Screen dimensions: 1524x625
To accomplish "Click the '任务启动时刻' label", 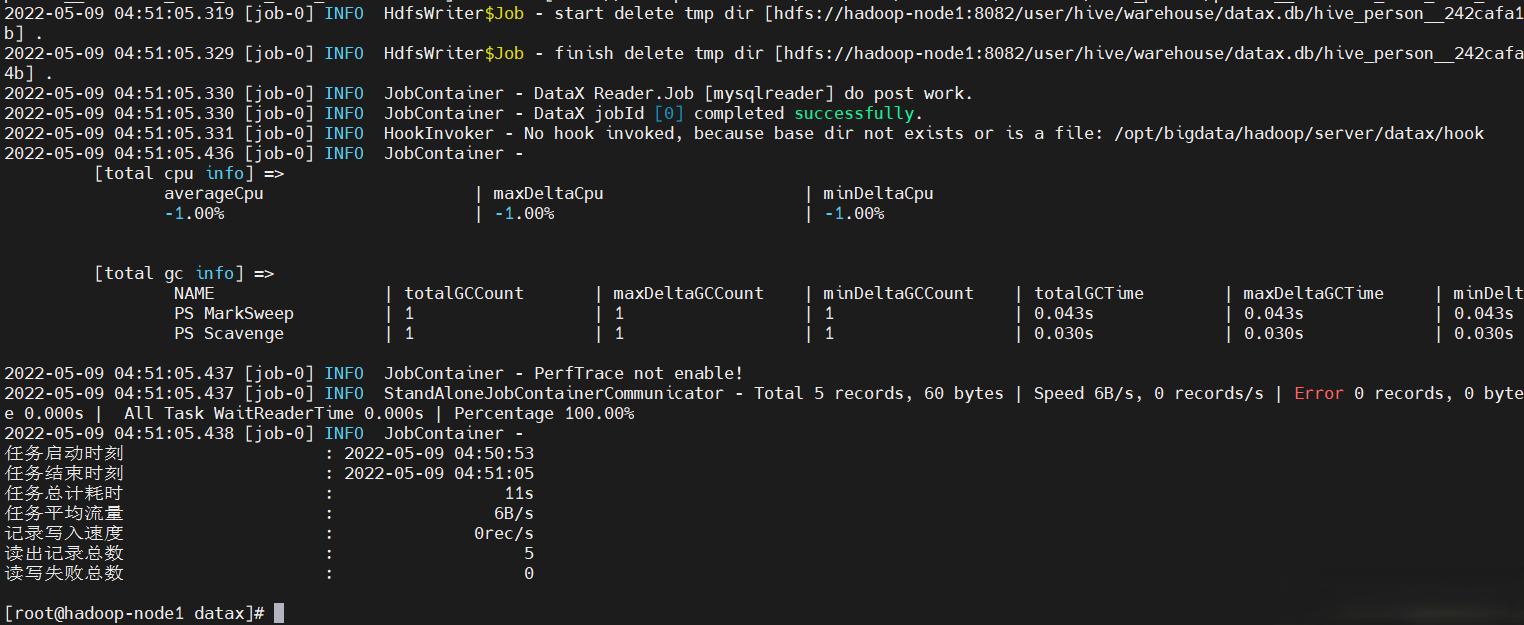I will [x=64, y=453].
